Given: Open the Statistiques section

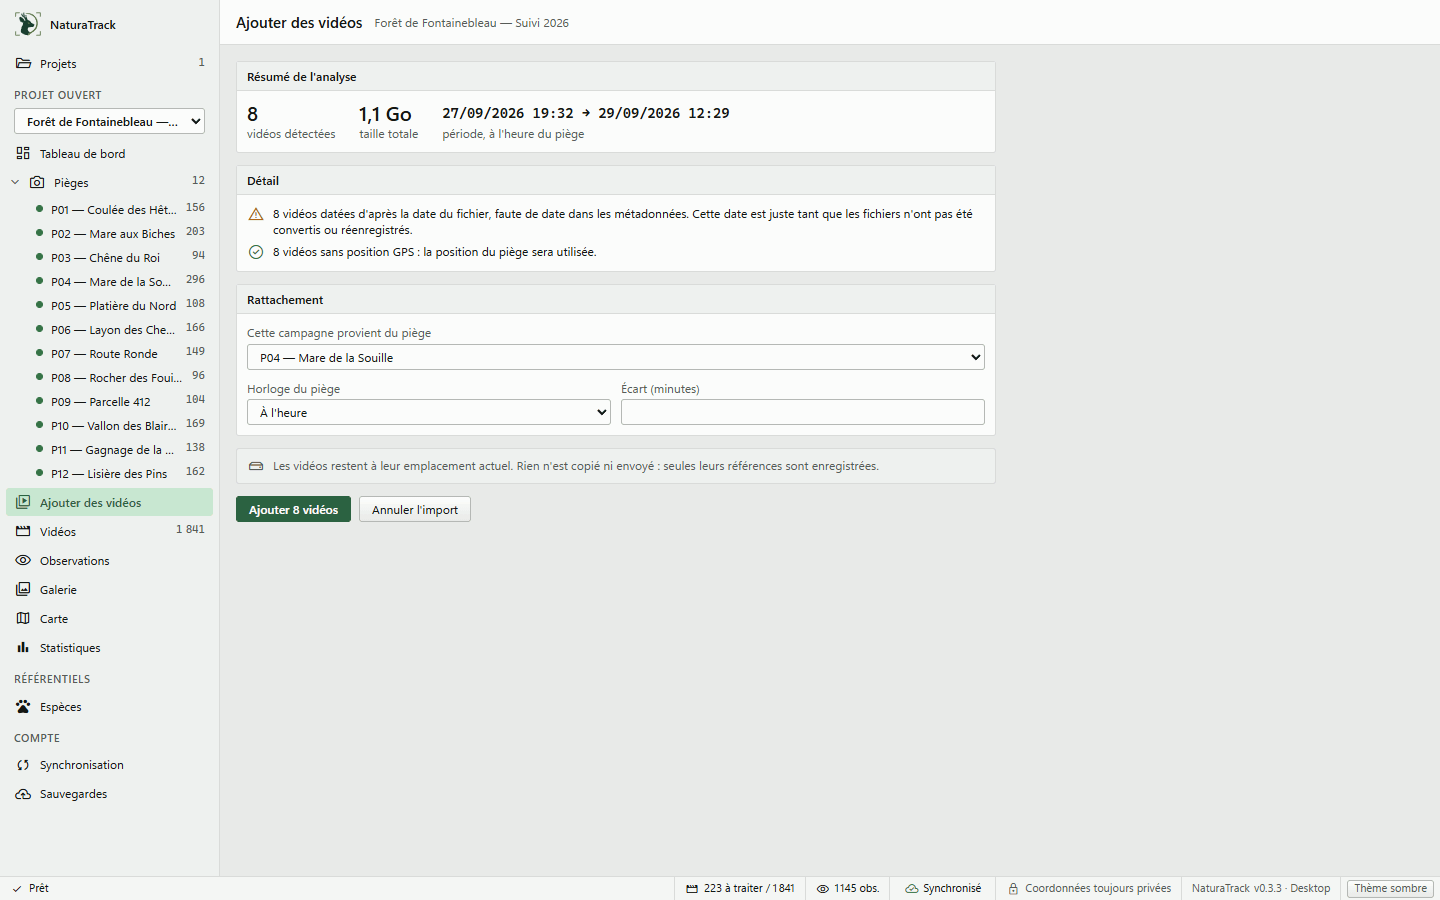Looking at the screenshot, I should click(x=109, y=647).
